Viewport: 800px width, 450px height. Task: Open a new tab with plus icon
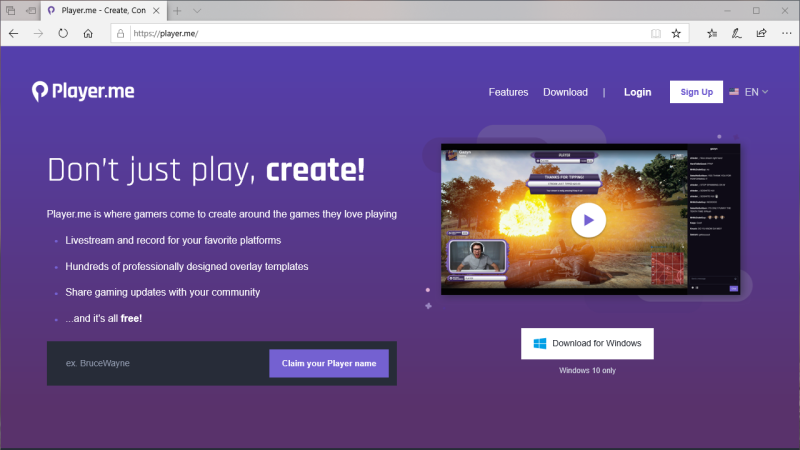pyautogui.click(x=177, y=11)
